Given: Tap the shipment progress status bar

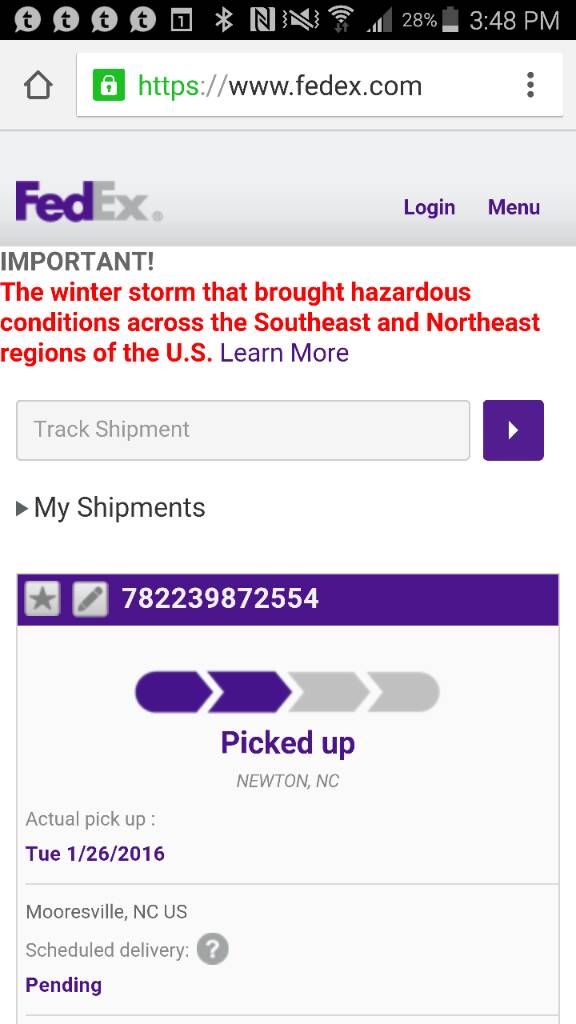Looking at the screenshot, I should (x=287, y=692).
